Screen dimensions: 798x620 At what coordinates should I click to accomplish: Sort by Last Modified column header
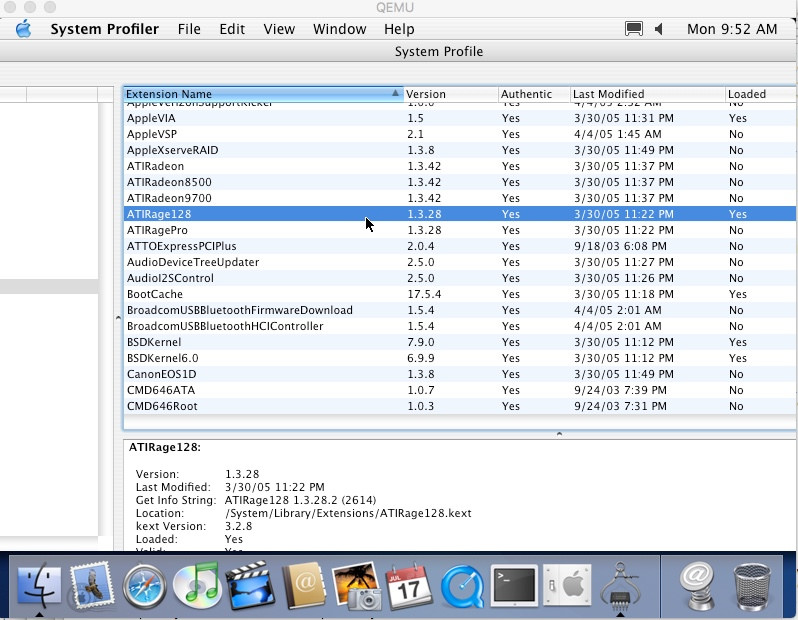pyautogui.click(x=647, y=94)
